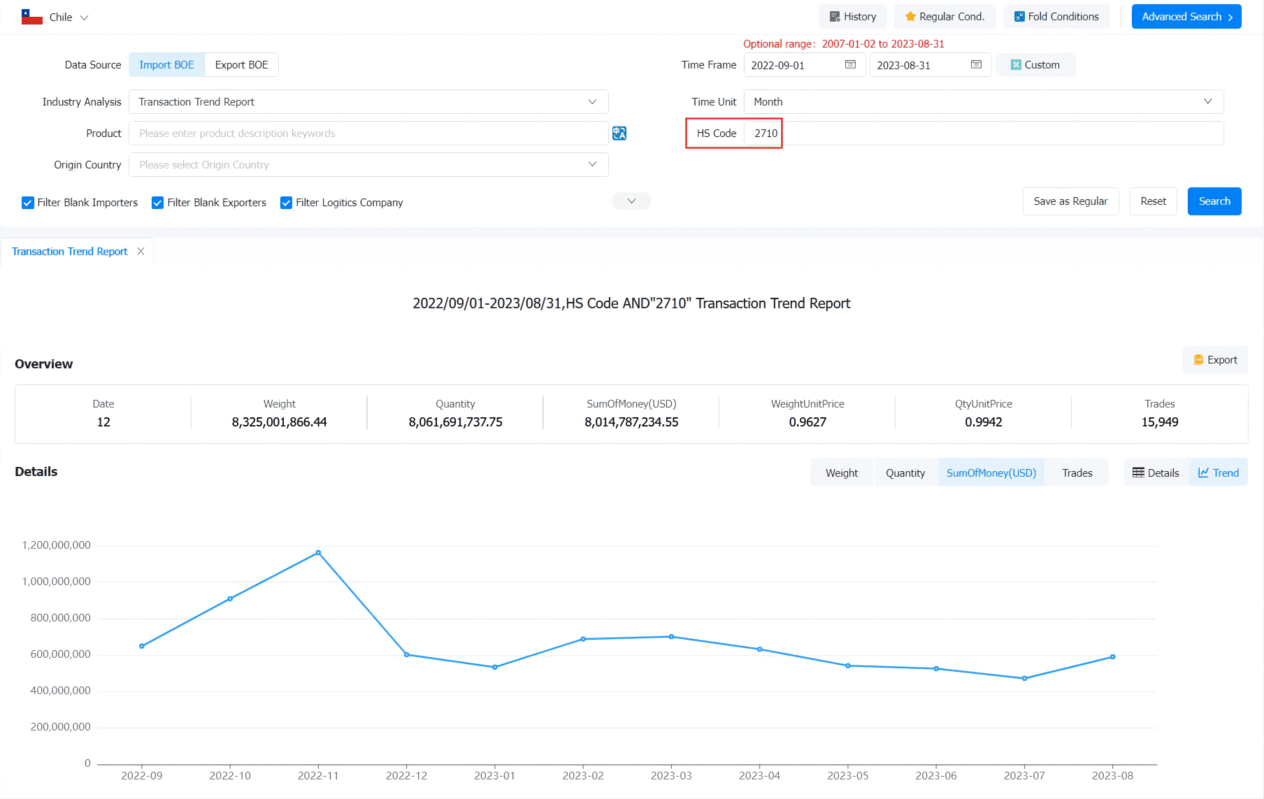
Task: Click the Reset button
Action: pyautogui.click(x=1153, y=201)
